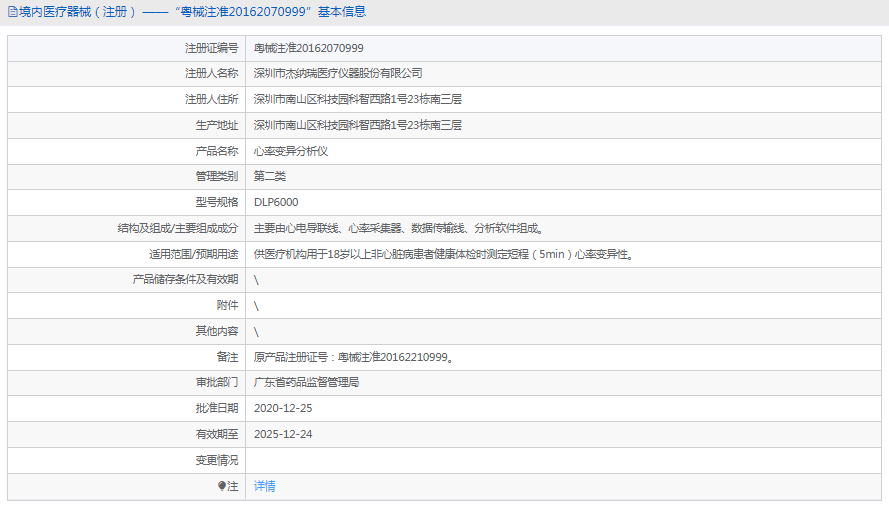Viewport: 889px width, 507px height.
Task: Click the 注册人住所 row label
Action: pos(211,99)
